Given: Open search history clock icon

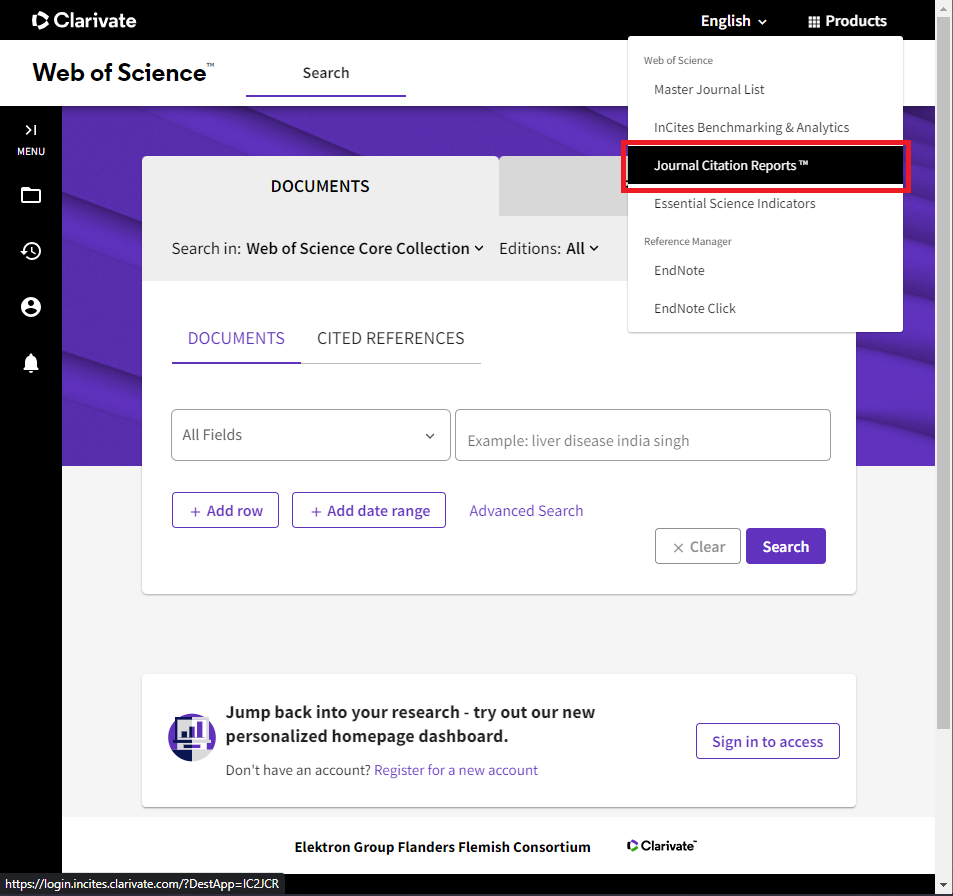Looking at the screenshot, I should (31, 251).
